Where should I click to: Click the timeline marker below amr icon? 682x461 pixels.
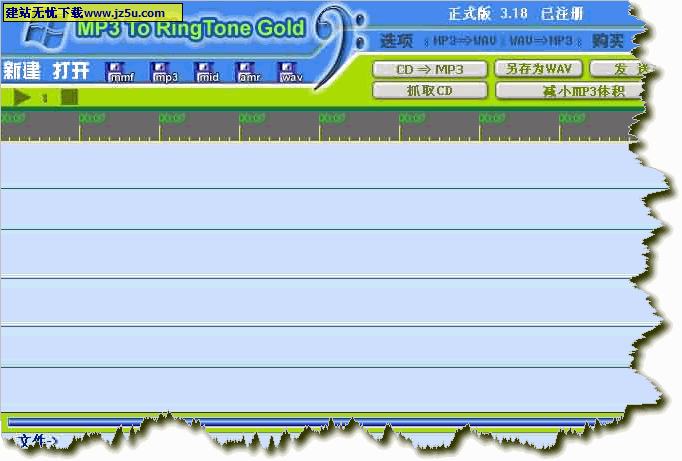[252, 118]
